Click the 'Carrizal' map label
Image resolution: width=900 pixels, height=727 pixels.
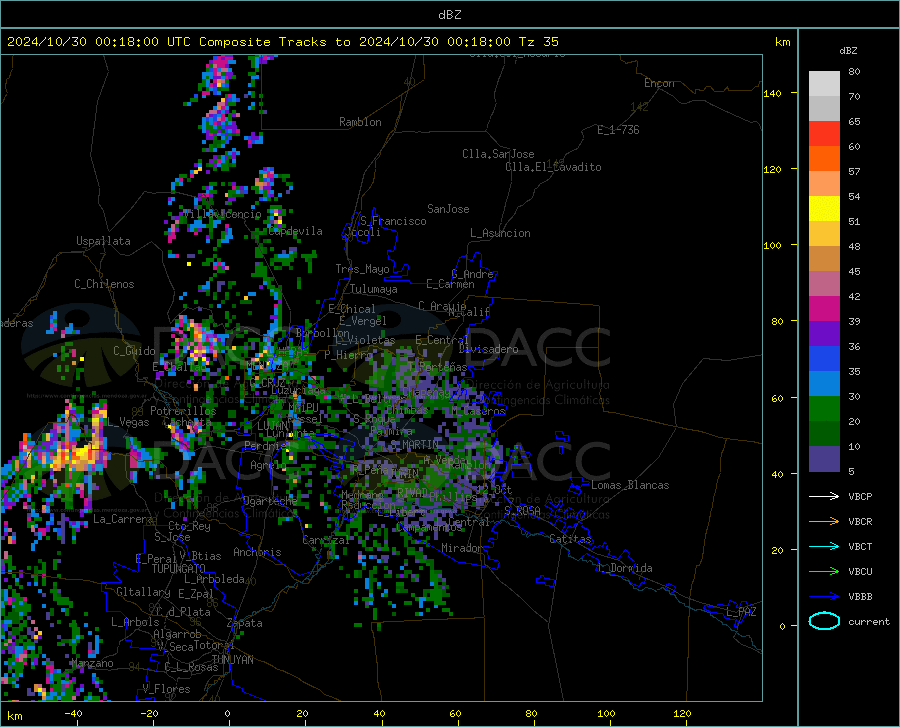(326, 540)
